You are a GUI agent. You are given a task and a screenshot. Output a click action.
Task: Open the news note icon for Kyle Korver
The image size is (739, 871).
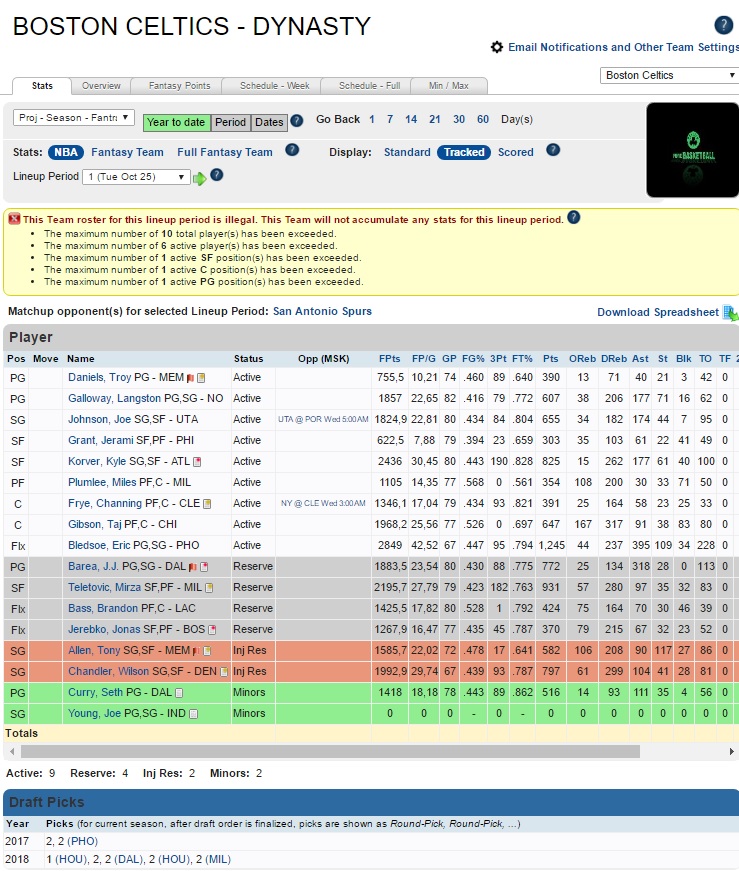pos(197,462)
